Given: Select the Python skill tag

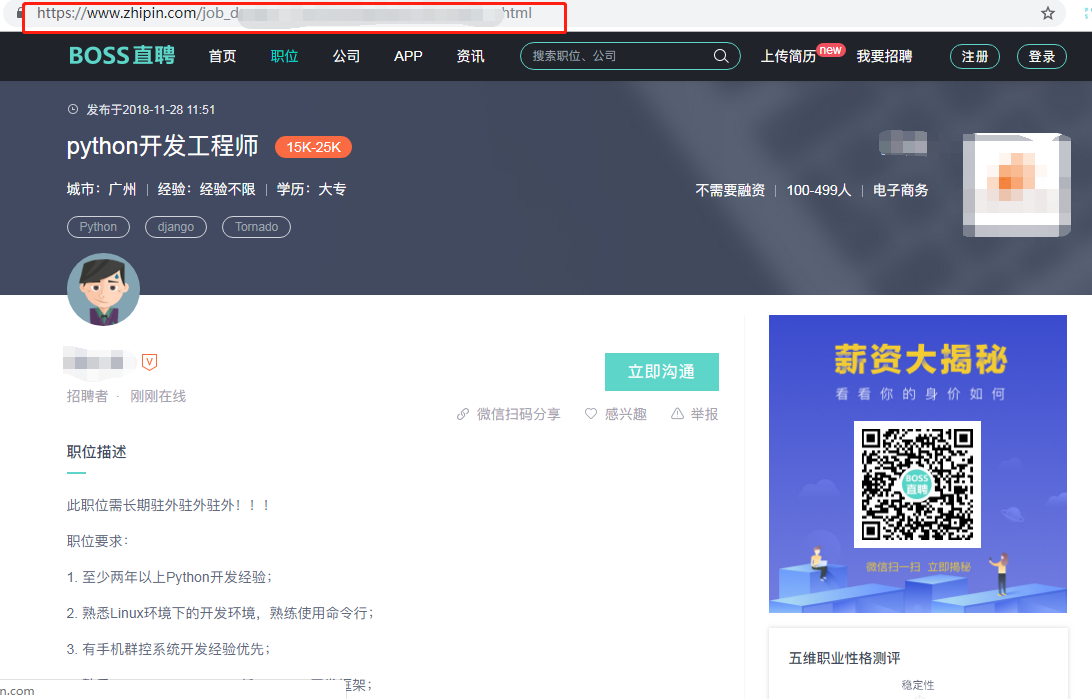Looking at the screenshot, I should 98,227.
